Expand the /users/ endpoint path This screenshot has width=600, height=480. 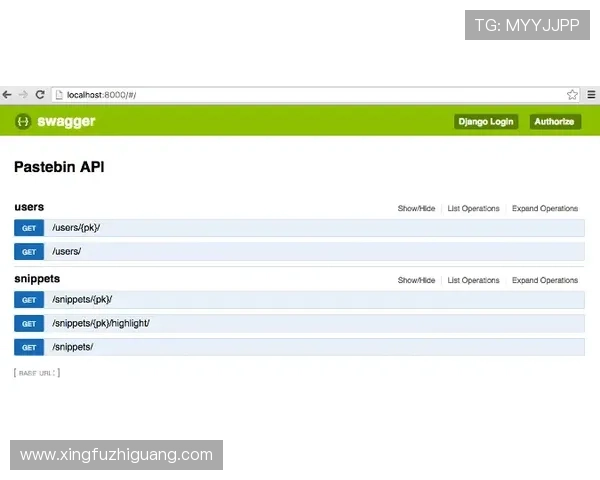coord(67,251)
